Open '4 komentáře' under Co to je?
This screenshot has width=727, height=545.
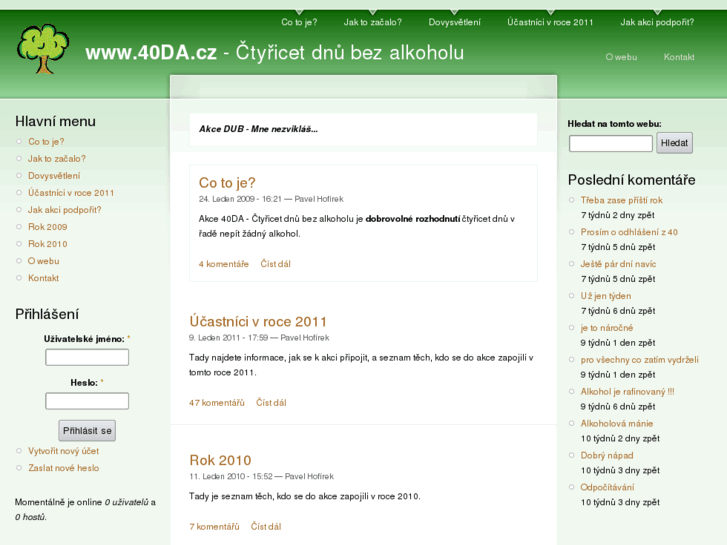pyautogui.click(x=223, y=264)
